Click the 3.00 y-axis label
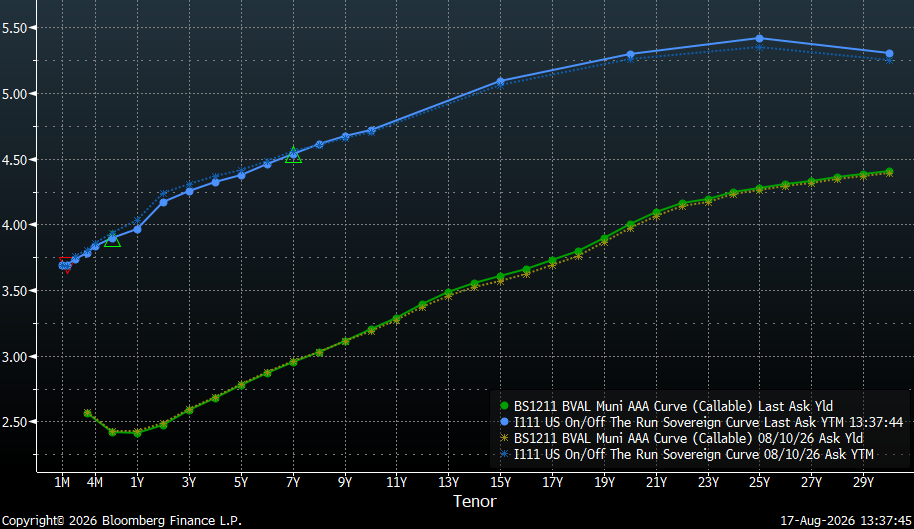The image size is (914, 529). (x=15, y=357)
